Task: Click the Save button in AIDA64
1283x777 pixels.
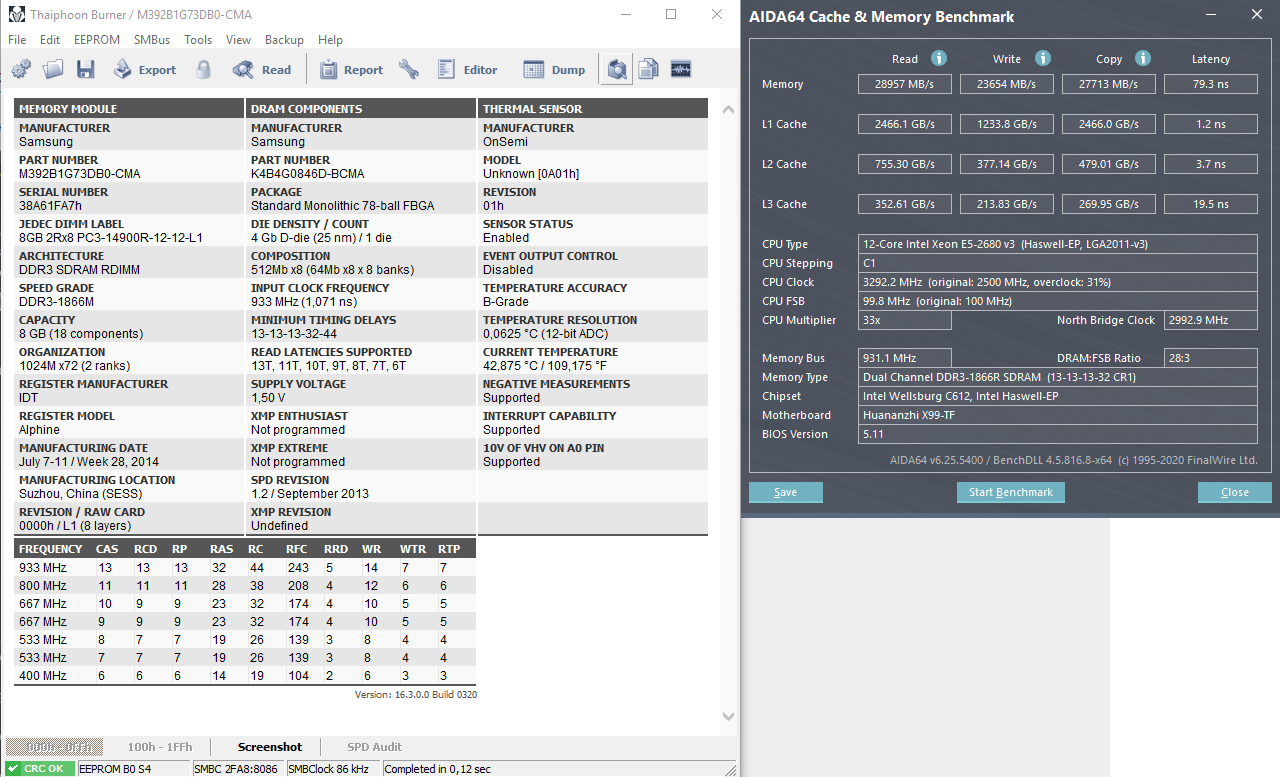Action: tap(786, 492)
